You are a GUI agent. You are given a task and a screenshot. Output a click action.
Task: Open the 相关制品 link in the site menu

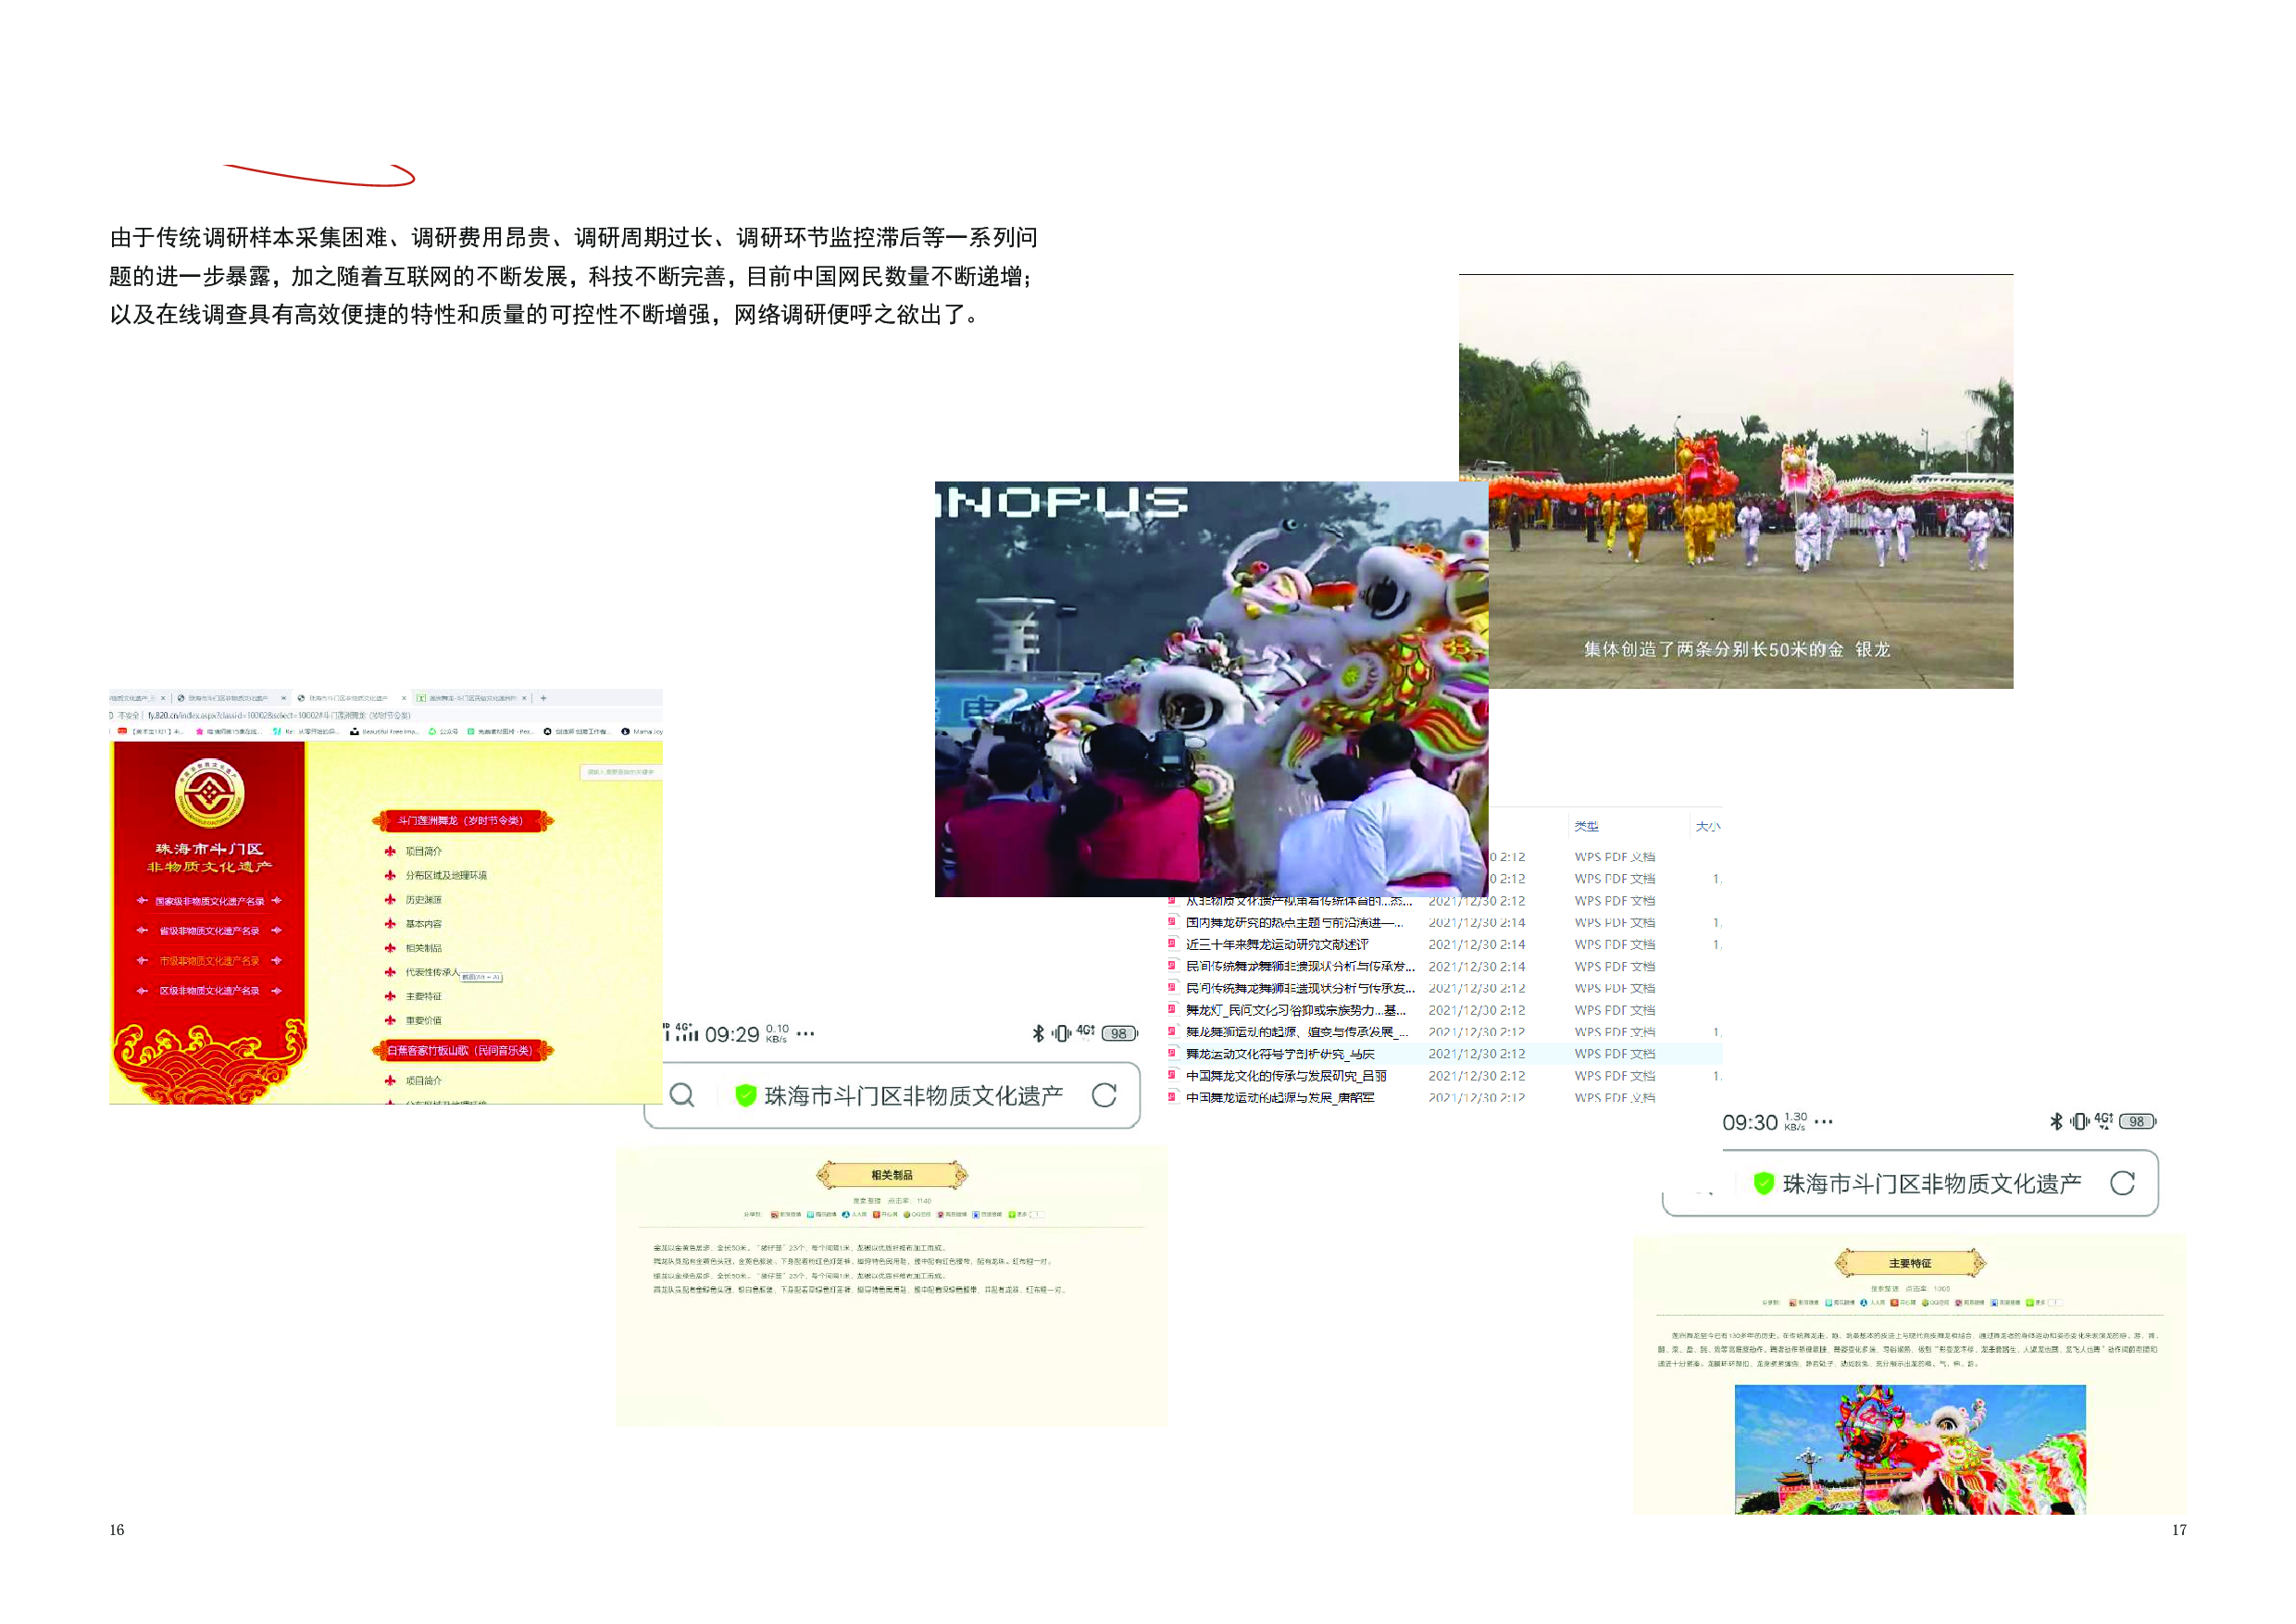point(425,949)
